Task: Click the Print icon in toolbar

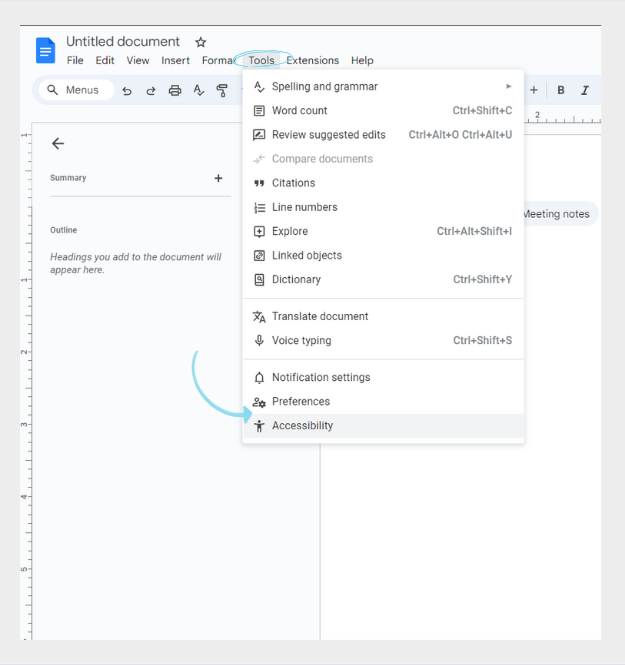Action: 175,90
